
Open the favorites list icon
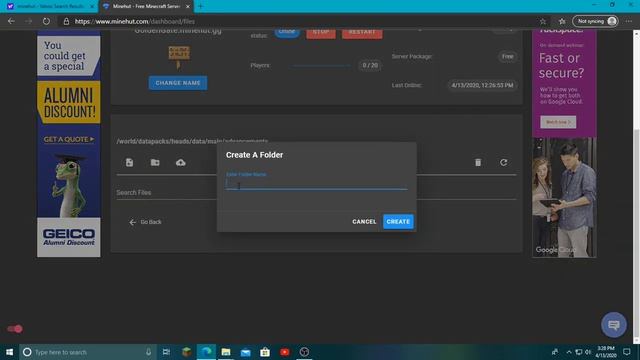point(562,21)
